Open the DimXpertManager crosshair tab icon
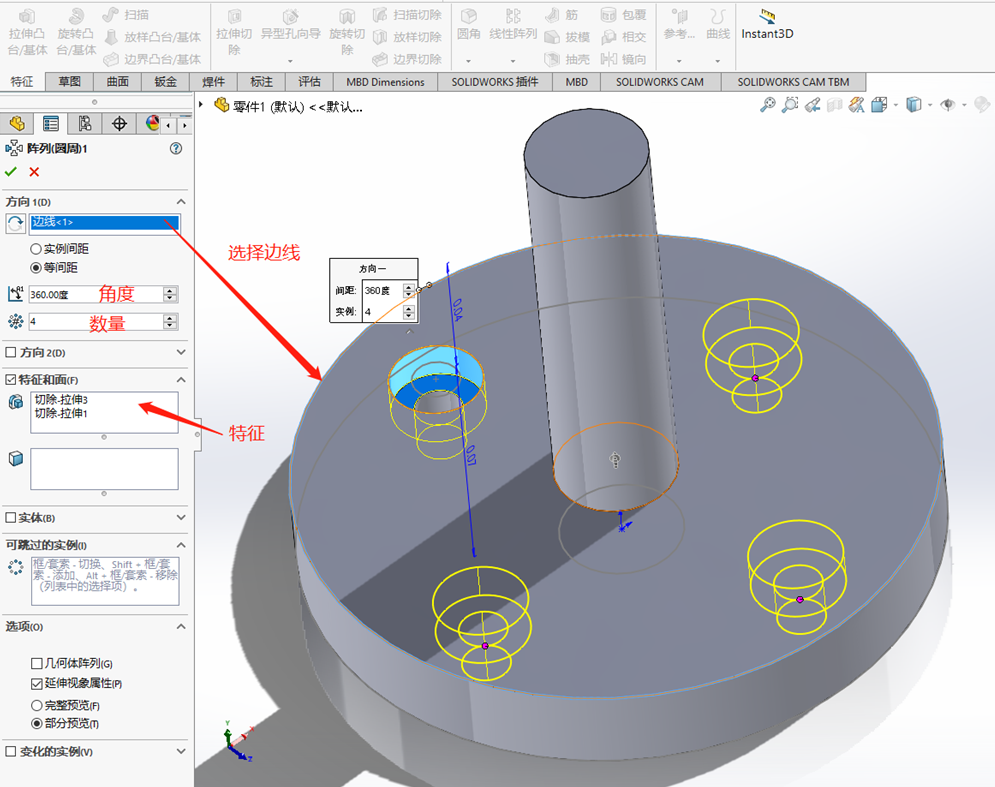Viewport: 995px width, 787px height. 120,123
